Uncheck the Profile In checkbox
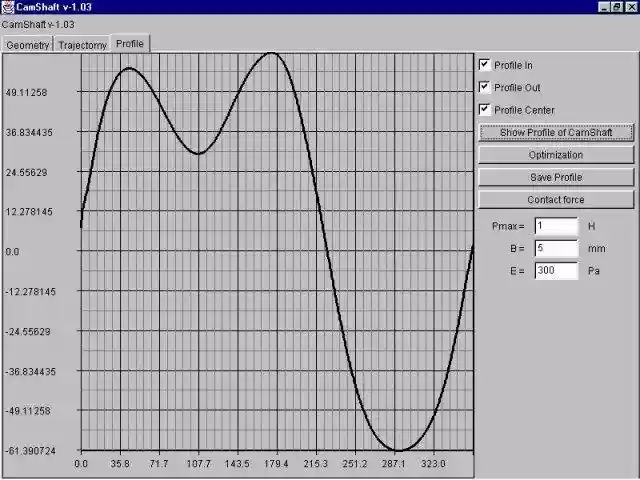 486,65
